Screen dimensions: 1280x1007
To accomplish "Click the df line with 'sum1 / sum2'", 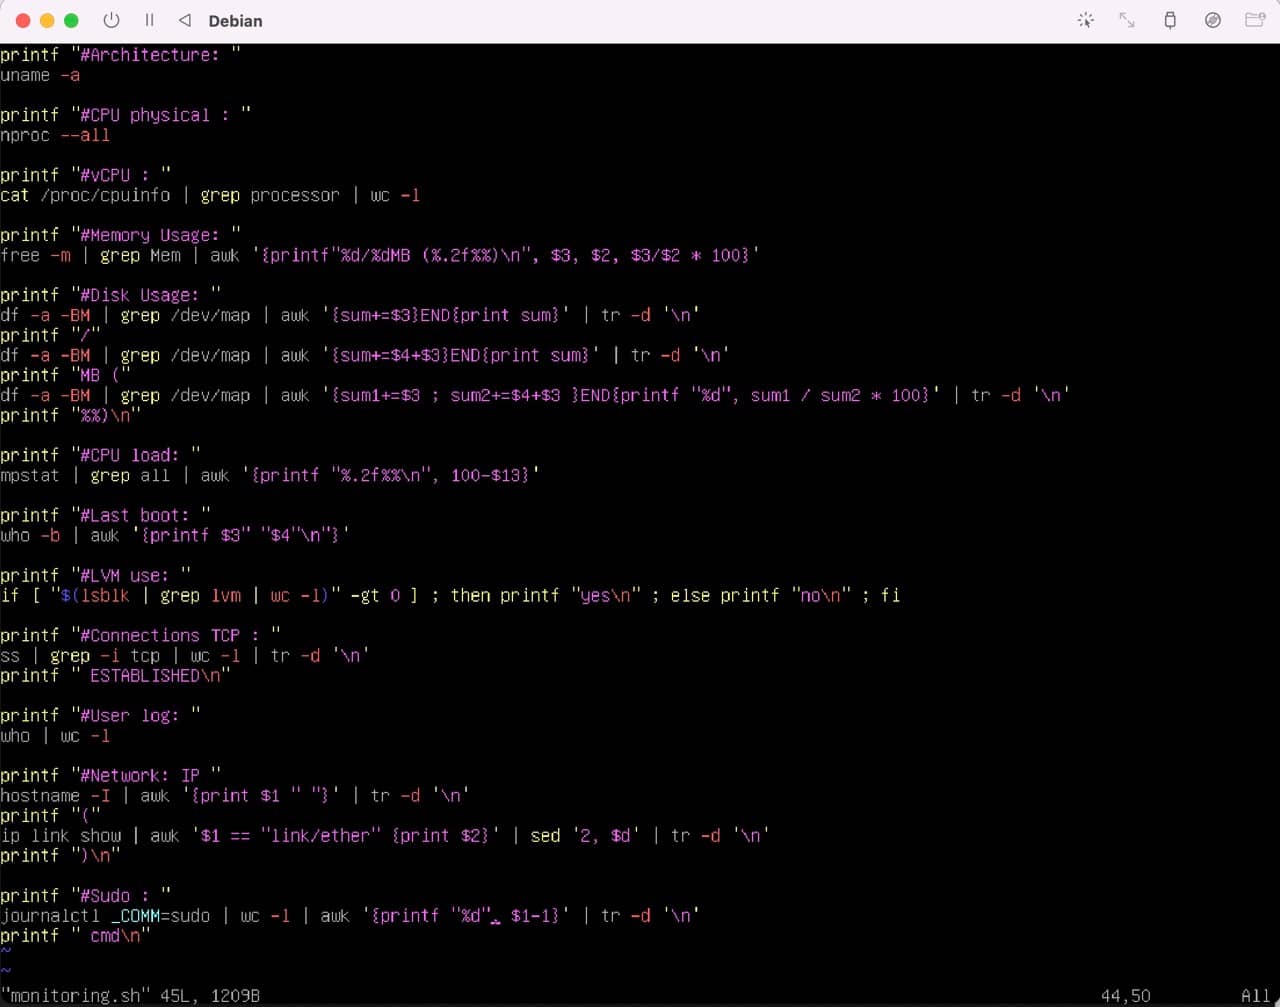I will coord(535,395).
